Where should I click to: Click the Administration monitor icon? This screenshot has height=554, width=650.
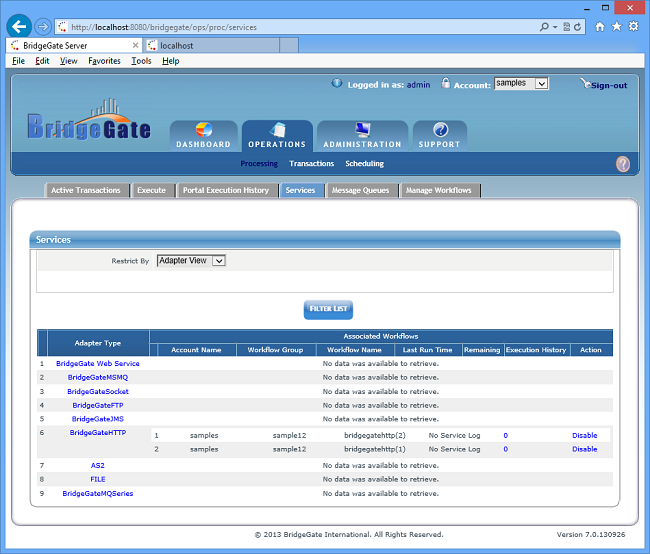(362, 131)
